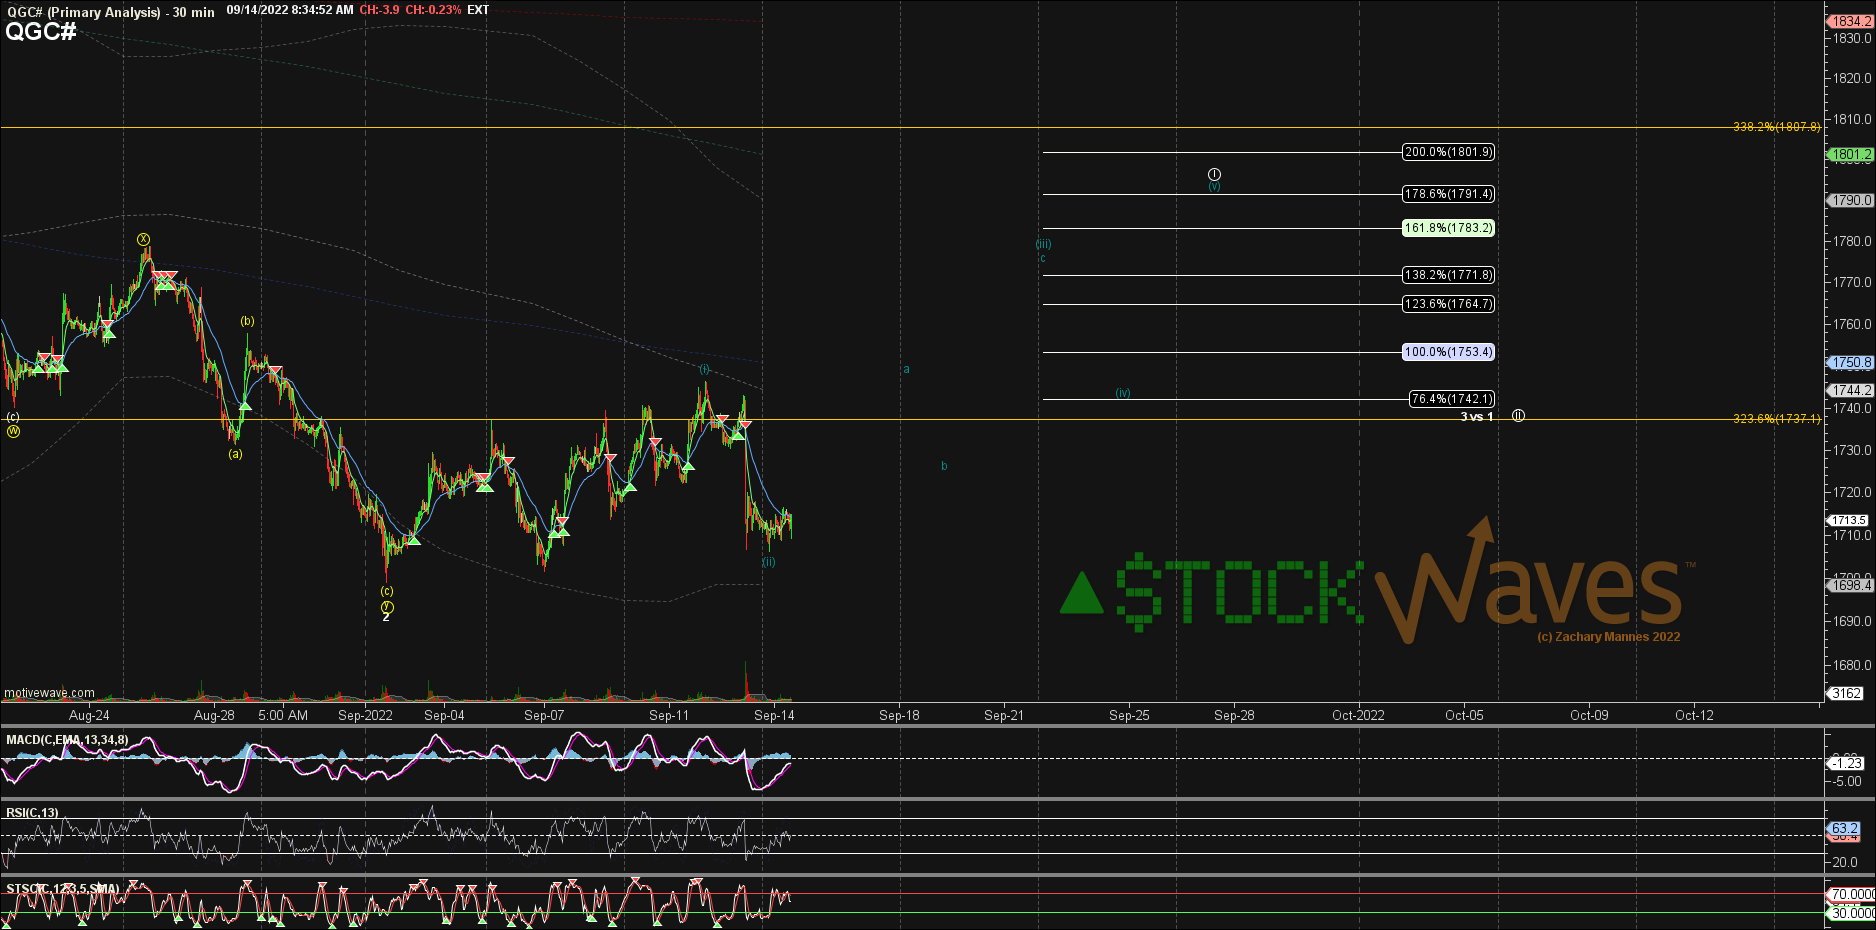The image size is (1876, 930).
Task: Click the 1698.4 price axis tag
Action: (1850, 585)
